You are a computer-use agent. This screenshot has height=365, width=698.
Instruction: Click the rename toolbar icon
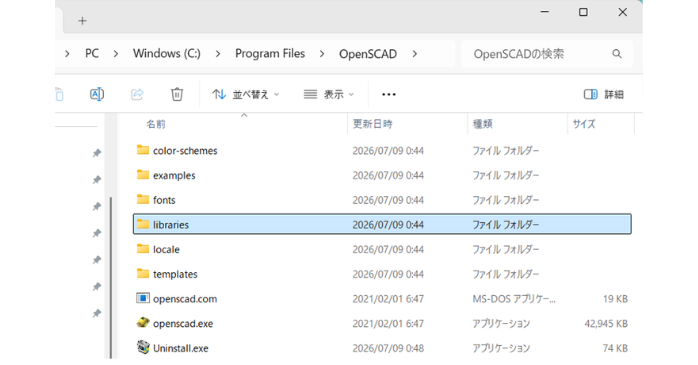[97, 94]
